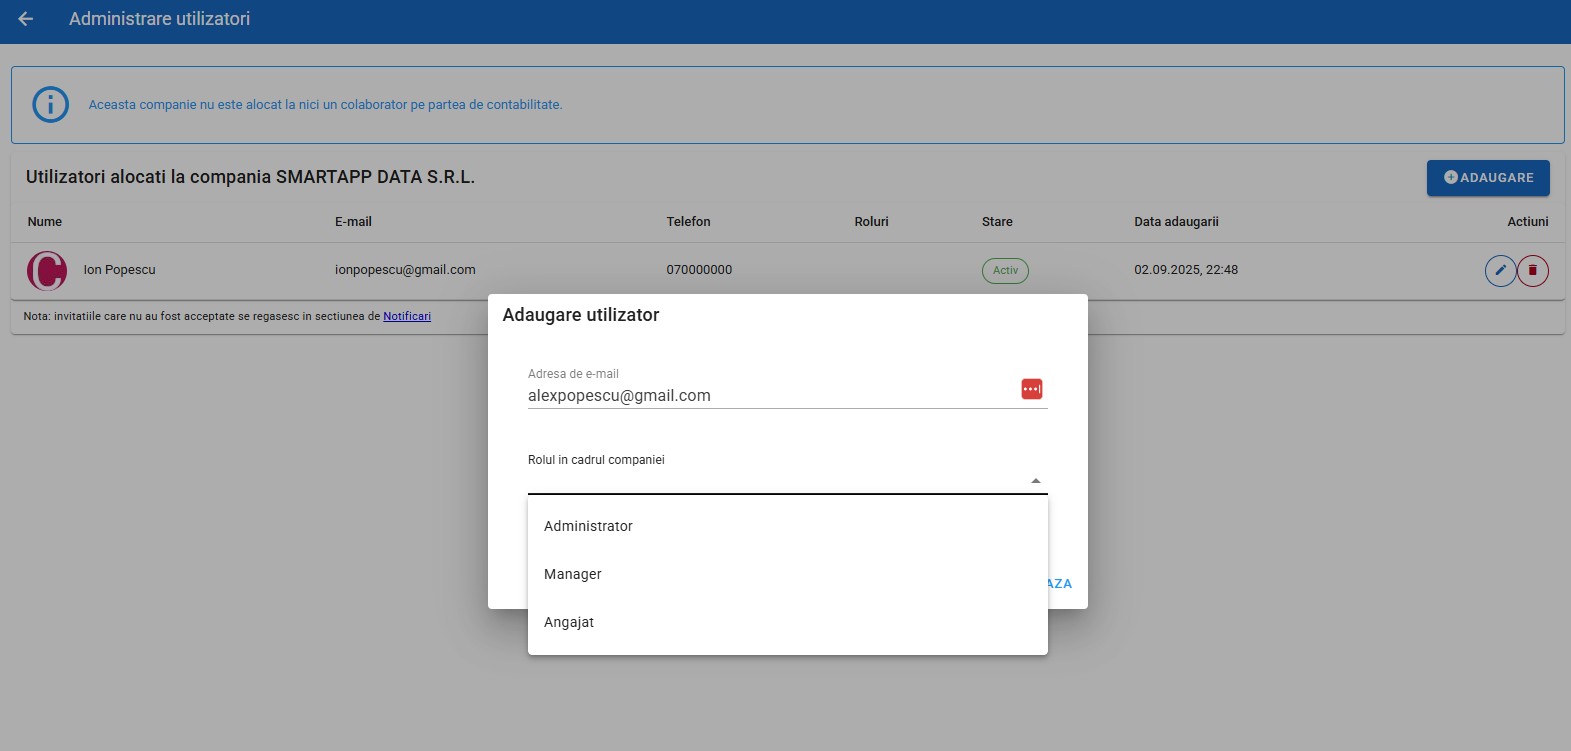Pick the Angajat role option

coord(569,622)
